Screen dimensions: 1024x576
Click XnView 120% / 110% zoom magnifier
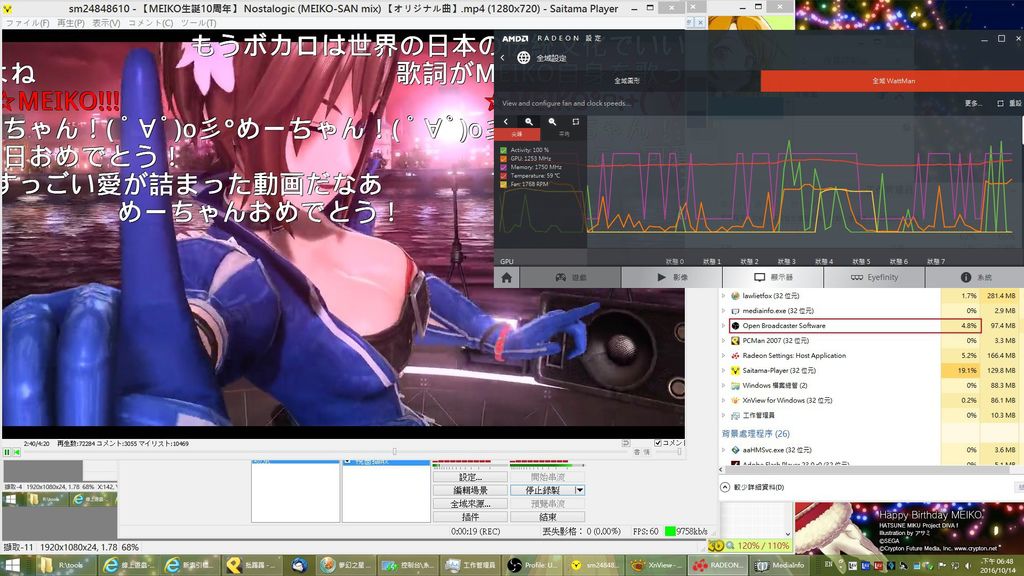tap(729, 545)
